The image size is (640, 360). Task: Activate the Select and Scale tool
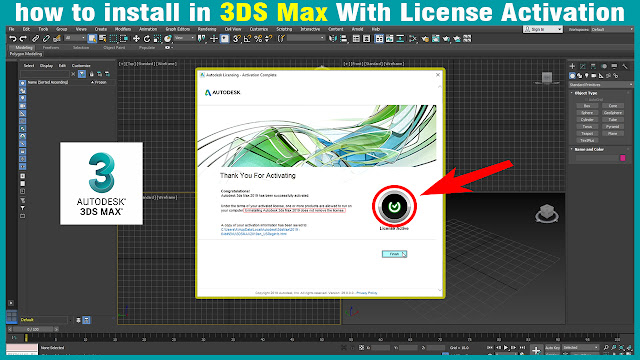coord(158,39)
